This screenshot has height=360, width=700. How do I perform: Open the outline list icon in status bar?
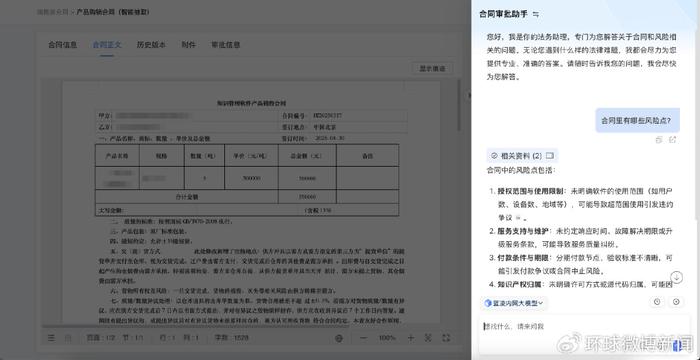[x=51, y=338]
